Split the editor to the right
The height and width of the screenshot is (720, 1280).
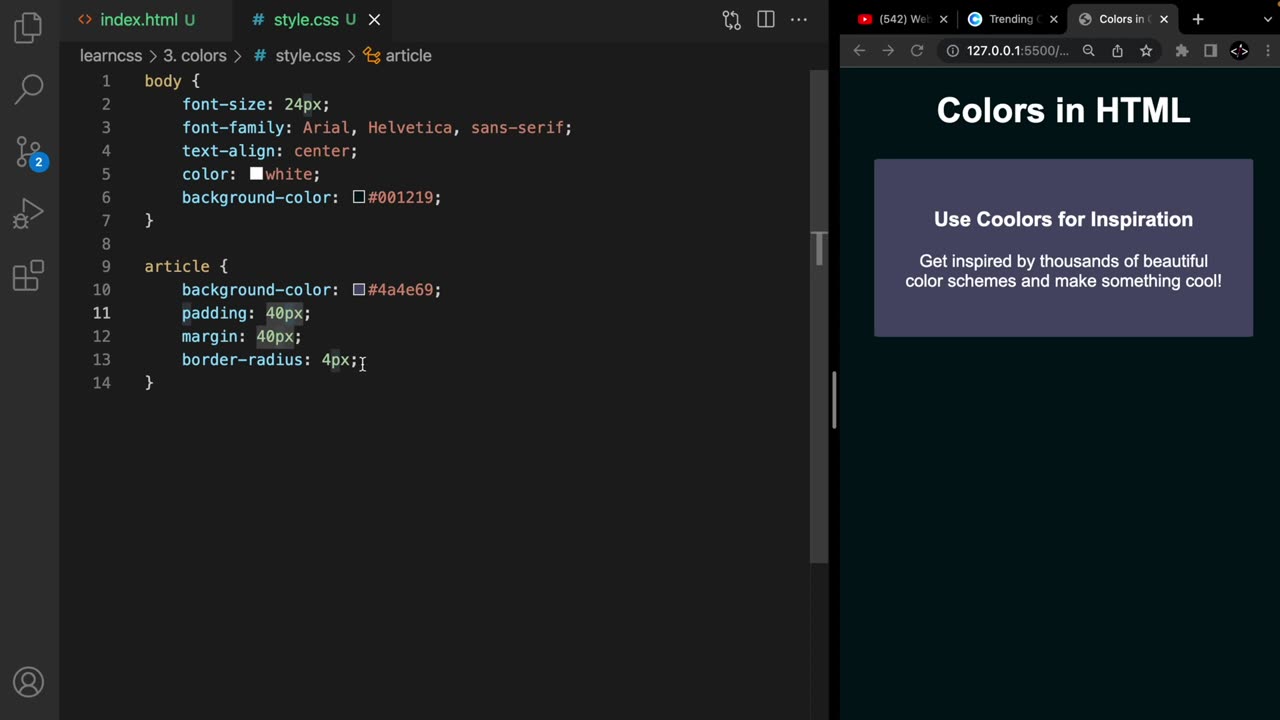click(x=766, y=20)
